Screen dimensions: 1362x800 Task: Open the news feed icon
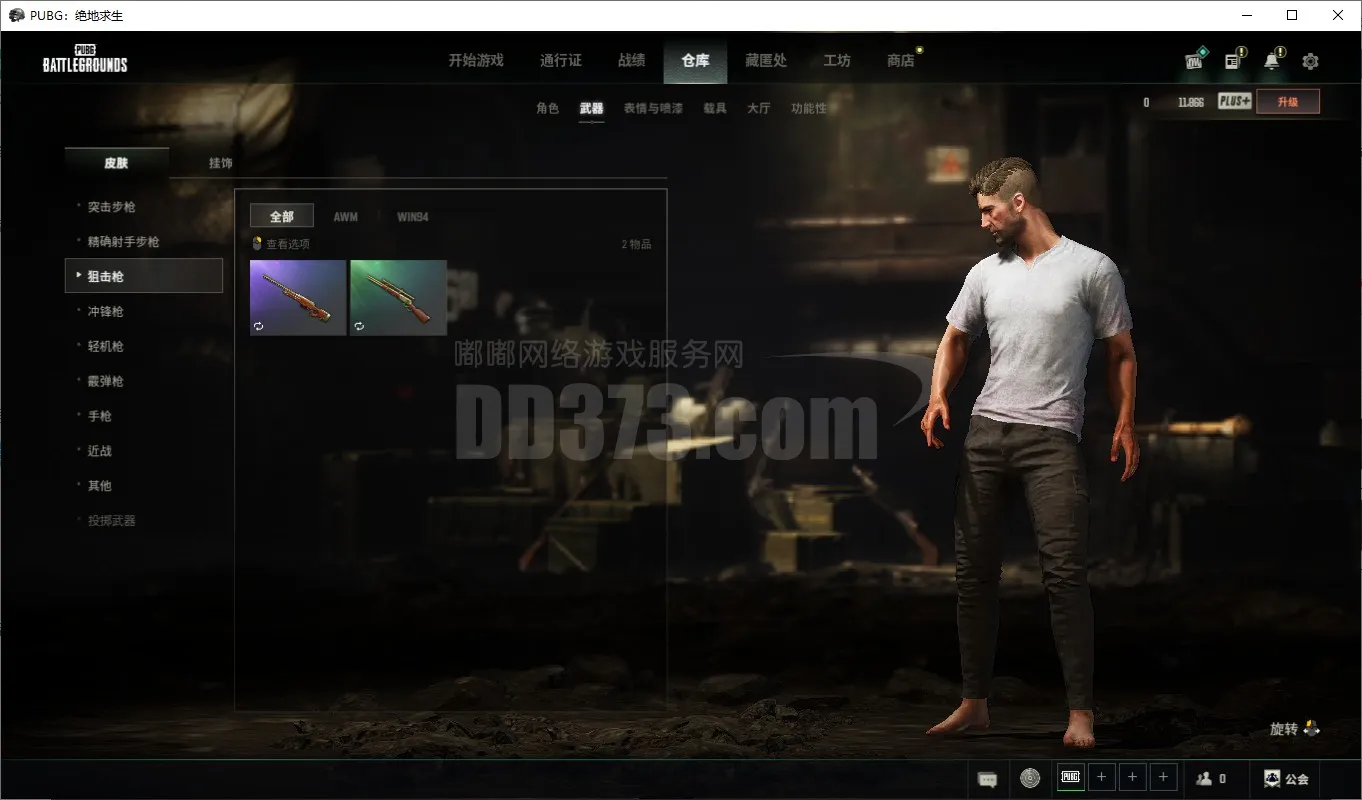(1234, 60)
